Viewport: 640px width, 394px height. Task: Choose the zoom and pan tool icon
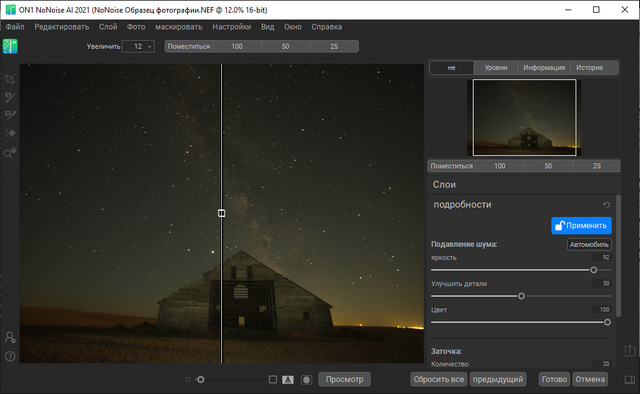click(x=10, y=152)
